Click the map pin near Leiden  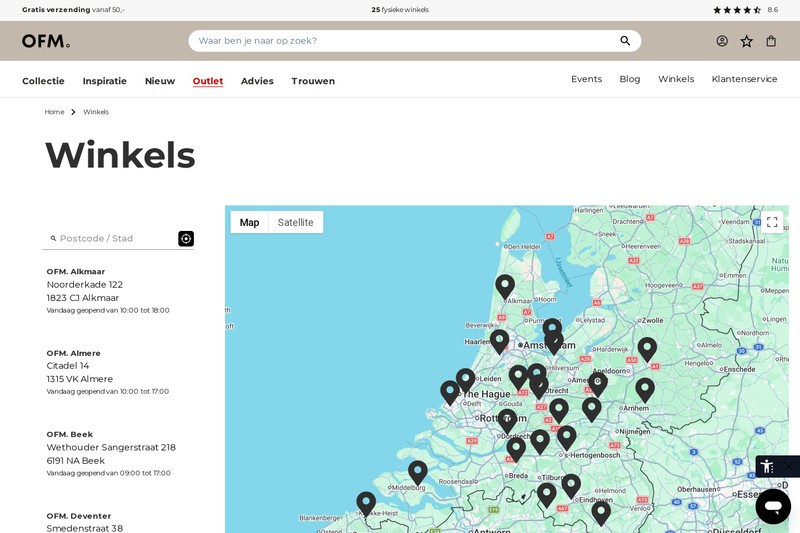tap(465, 380)
